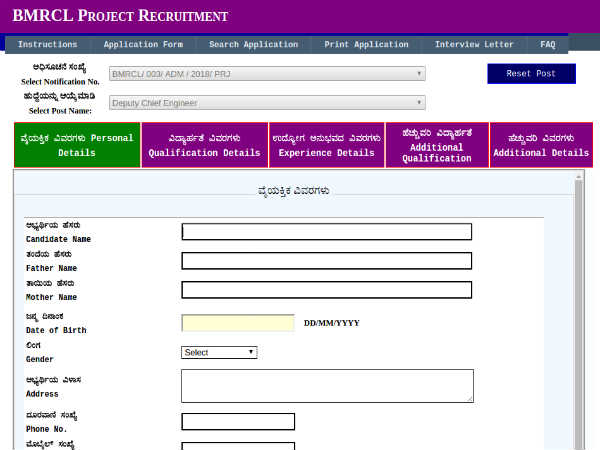Focus the Father Name input field
Image resolution: width=600 pixels, height=450 pixels.
327,261
